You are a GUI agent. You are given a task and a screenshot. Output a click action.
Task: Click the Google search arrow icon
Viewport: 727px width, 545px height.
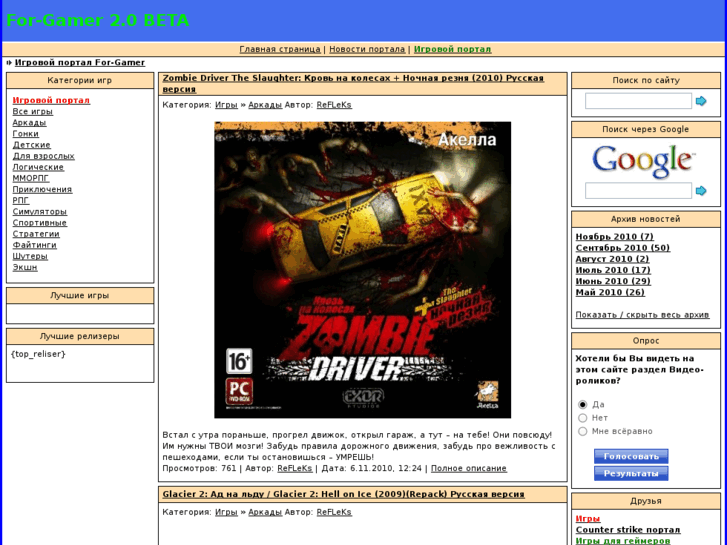701,191
